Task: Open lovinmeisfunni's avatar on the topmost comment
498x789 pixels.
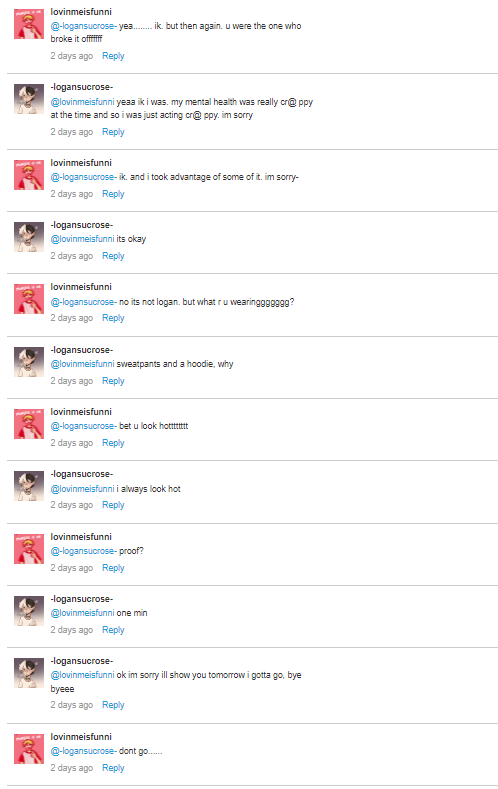Action: 29,24
